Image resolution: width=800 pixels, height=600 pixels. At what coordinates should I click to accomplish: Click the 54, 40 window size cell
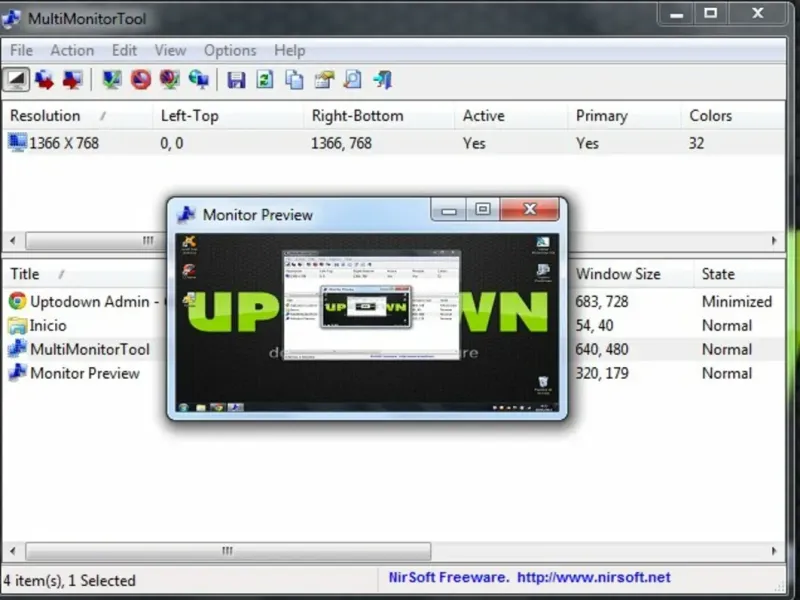[x=595, y=326]
